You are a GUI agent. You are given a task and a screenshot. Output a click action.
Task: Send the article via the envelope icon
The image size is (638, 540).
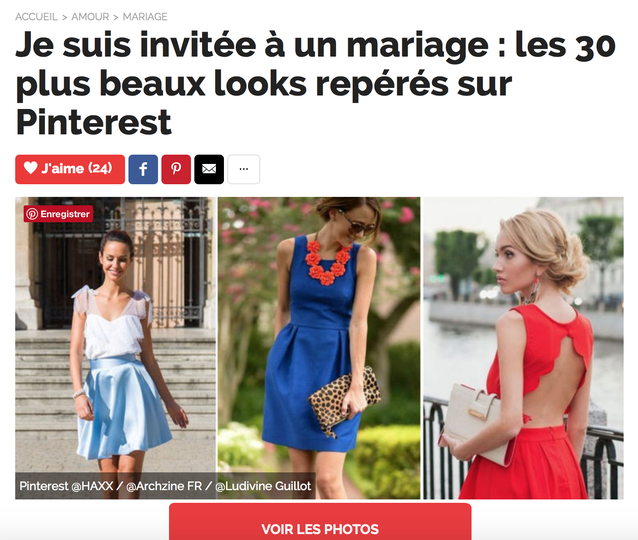point(209,169)
